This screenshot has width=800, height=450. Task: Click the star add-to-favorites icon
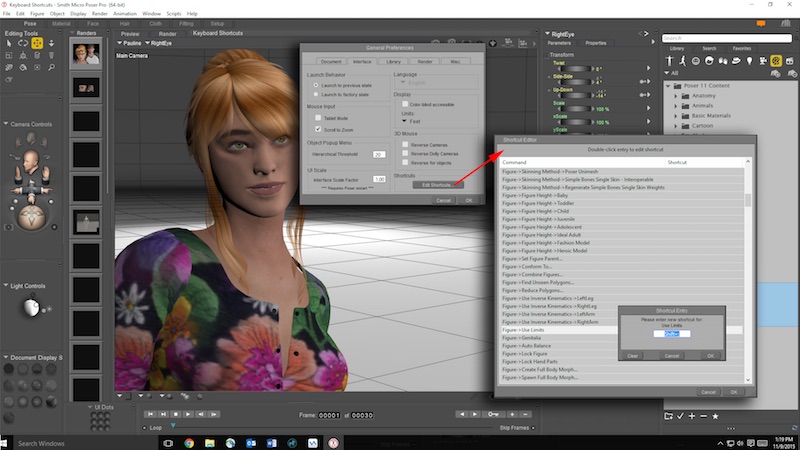[715, 416]
